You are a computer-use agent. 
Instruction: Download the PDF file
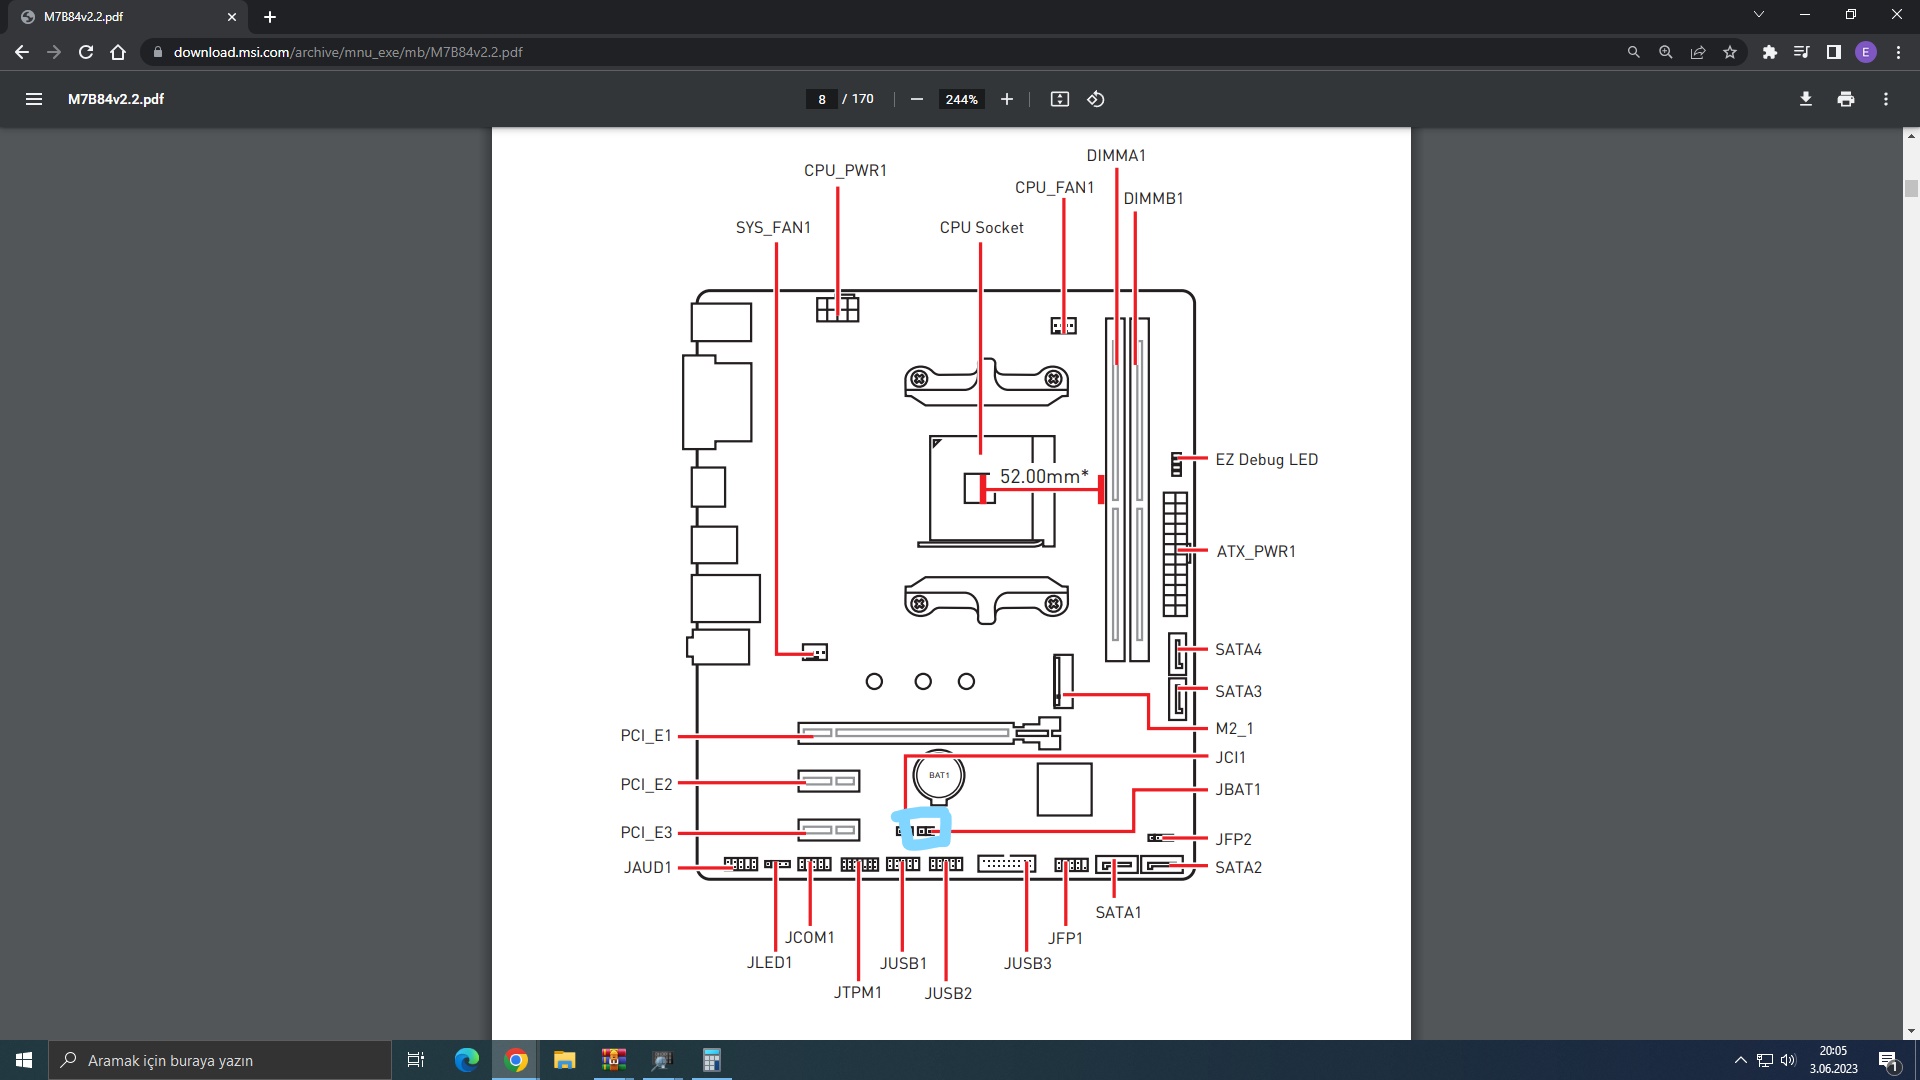1805,99
